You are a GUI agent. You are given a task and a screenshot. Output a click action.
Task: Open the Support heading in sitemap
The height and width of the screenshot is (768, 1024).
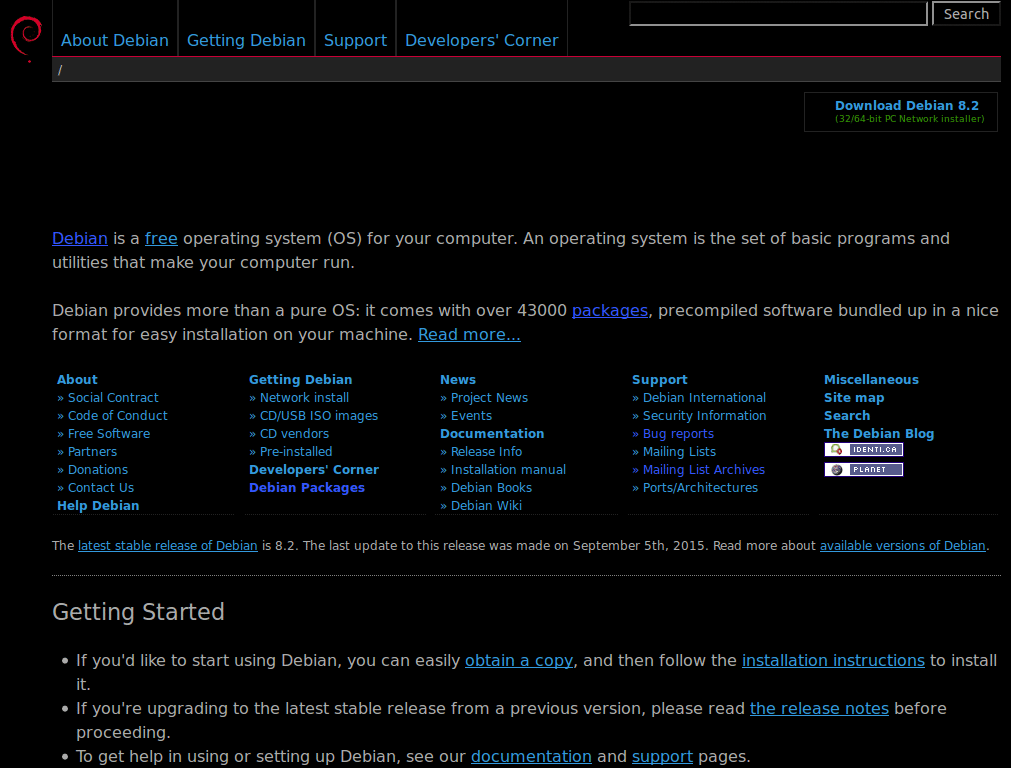(660, 379)
